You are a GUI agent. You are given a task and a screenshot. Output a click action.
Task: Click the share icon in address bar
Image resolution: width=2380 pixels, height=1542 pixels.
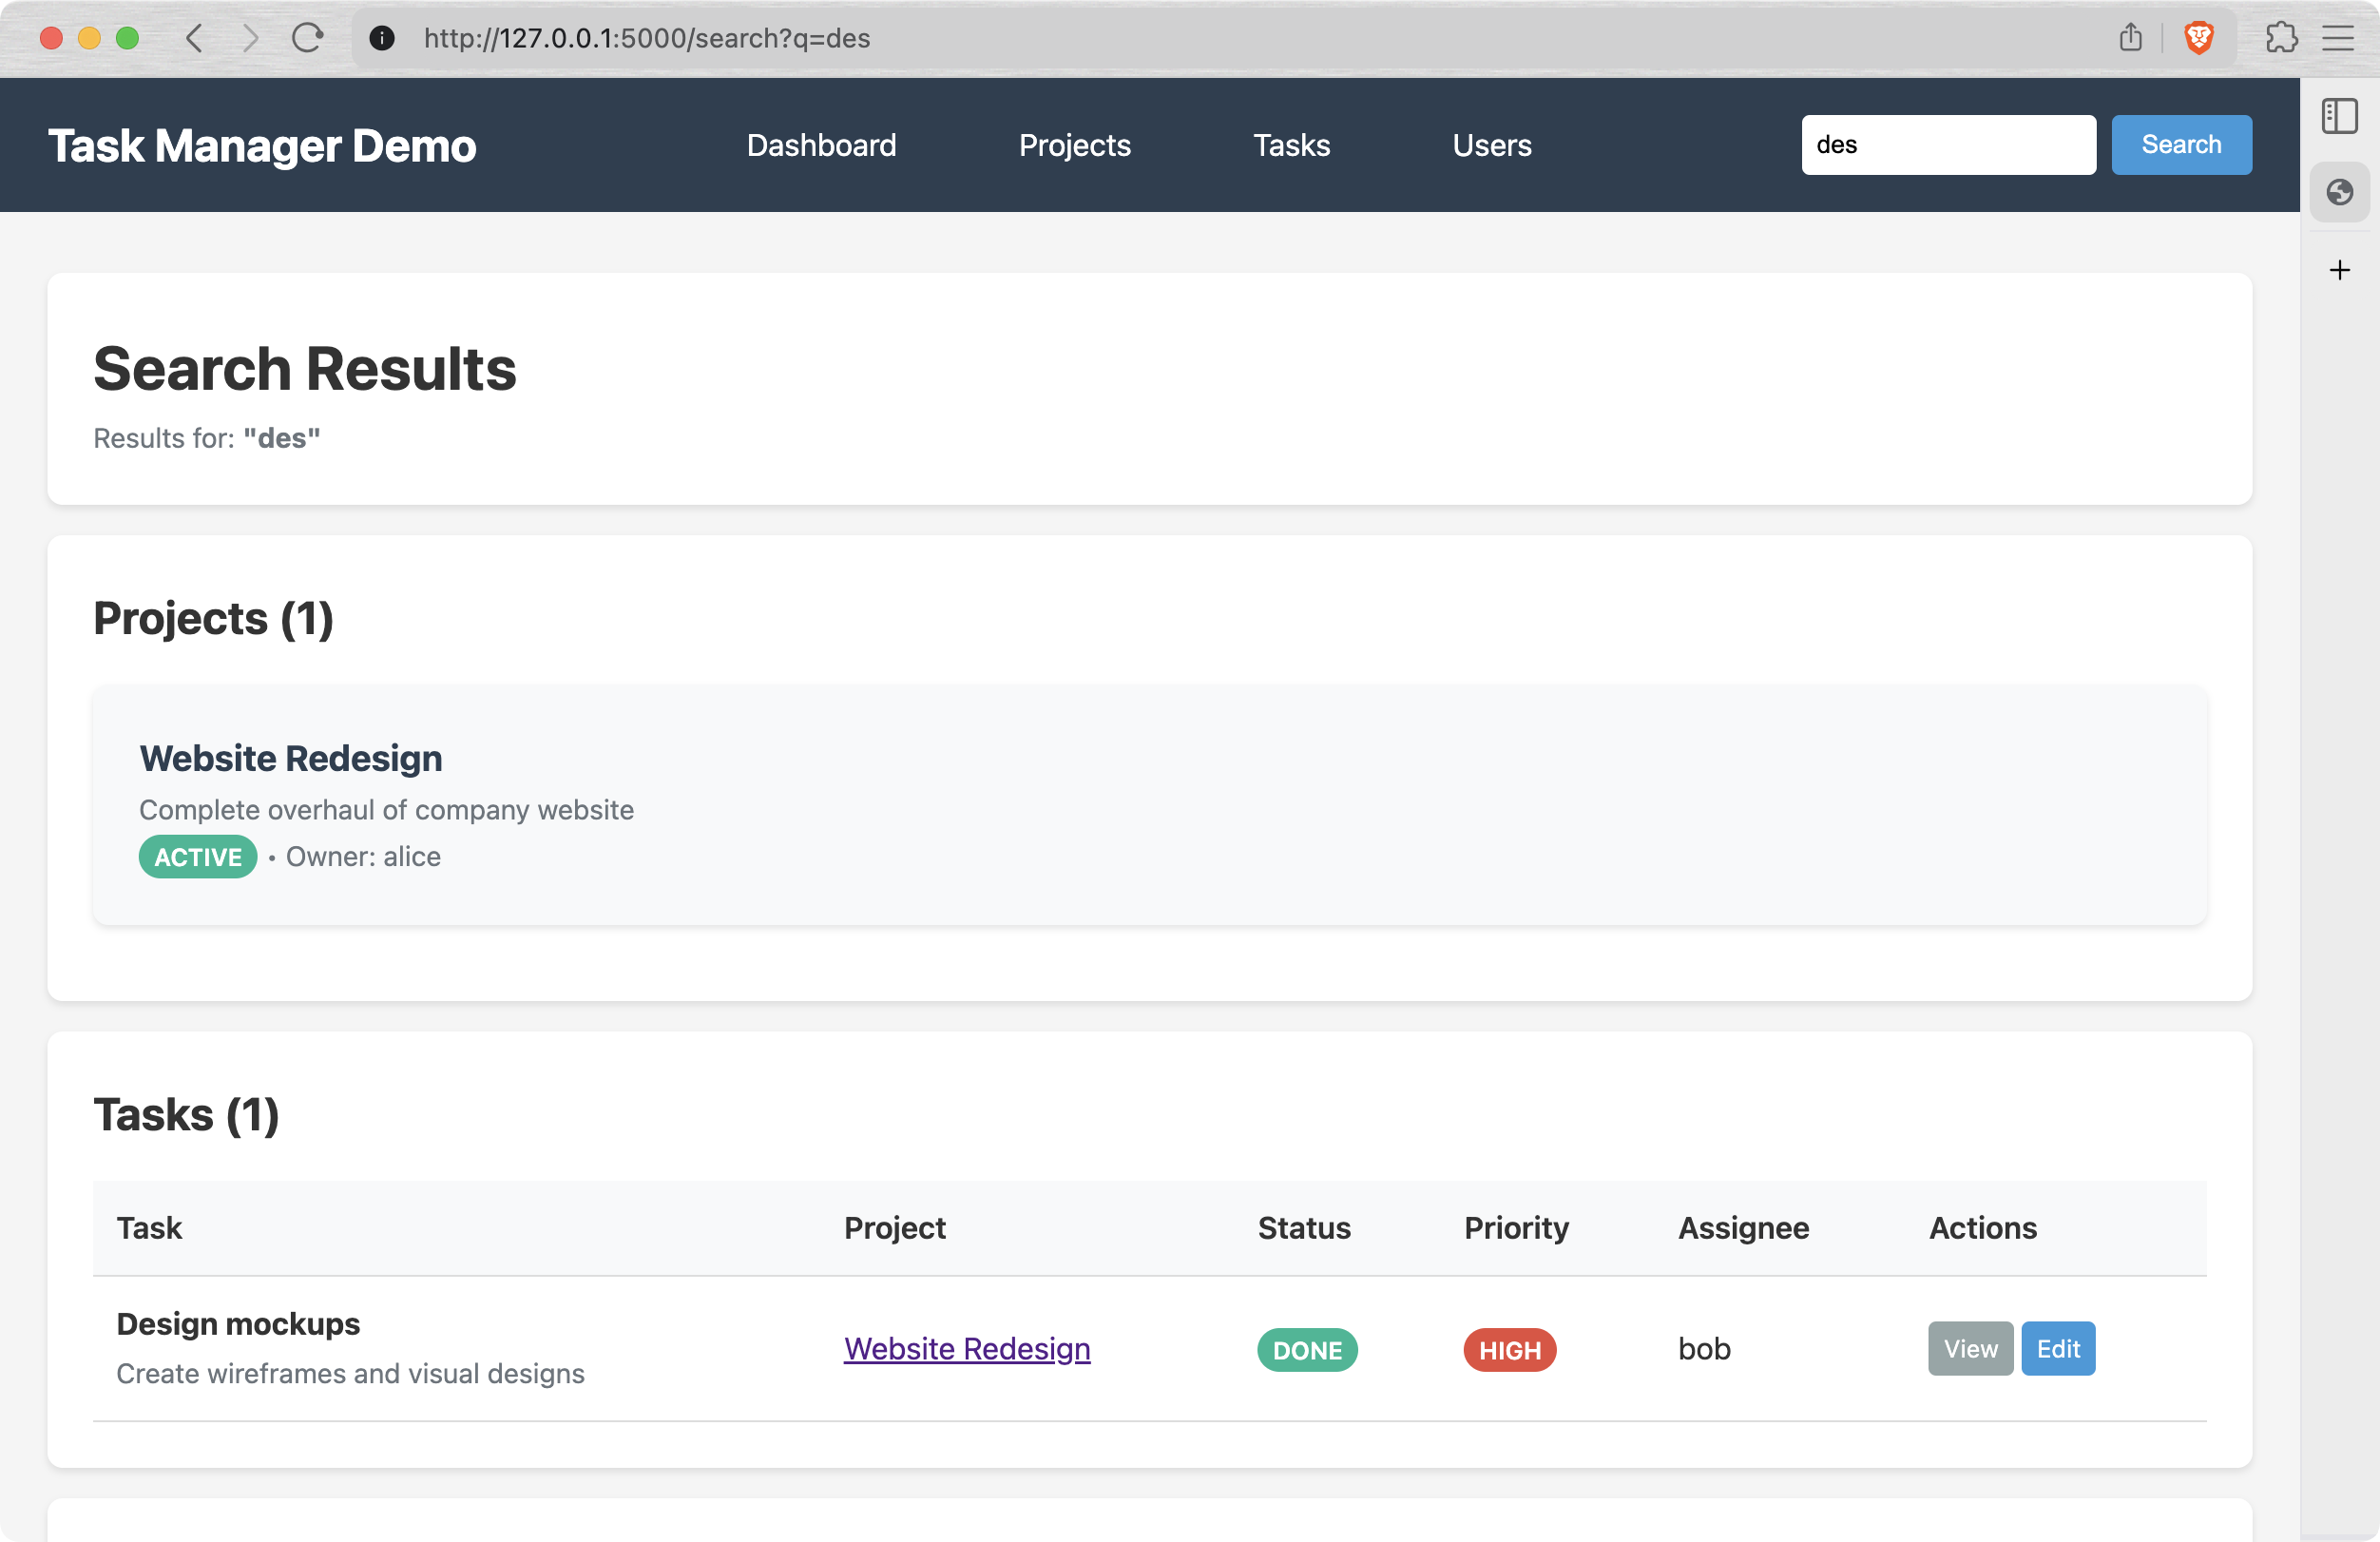coord(2130,38)
